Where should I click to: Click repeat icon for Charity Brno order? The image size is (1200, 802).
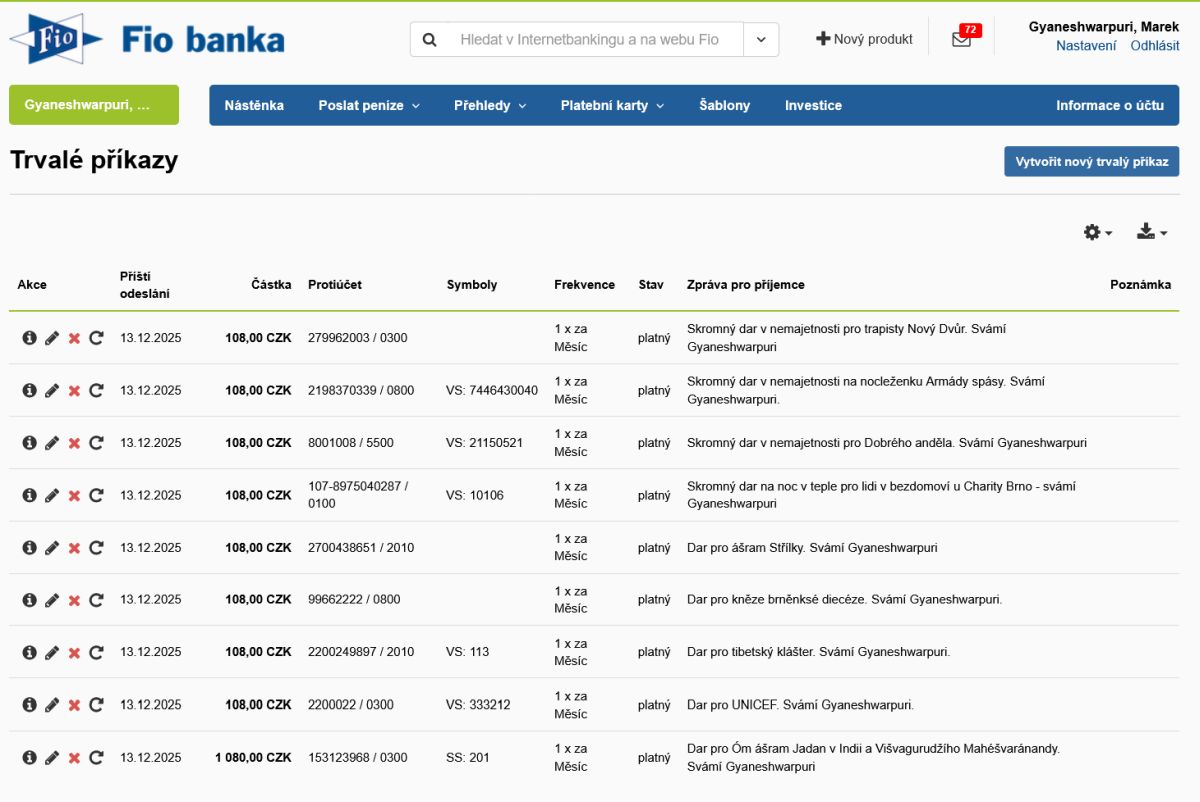click(x=96, y=495)
